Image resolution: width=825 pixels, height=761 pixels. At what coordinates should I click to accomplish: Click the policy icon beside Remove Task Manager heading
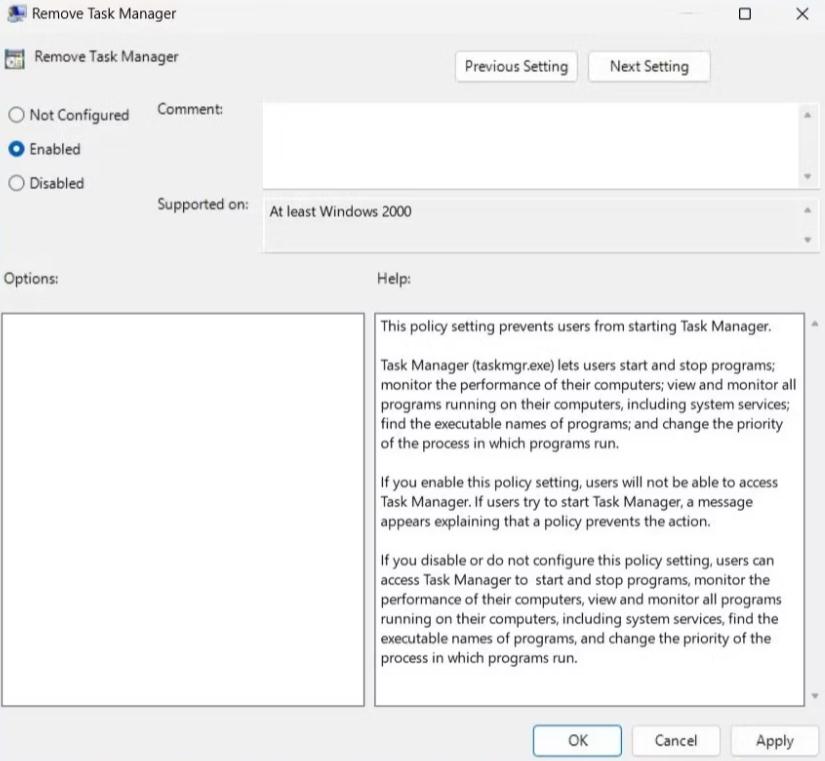(14, 57)
